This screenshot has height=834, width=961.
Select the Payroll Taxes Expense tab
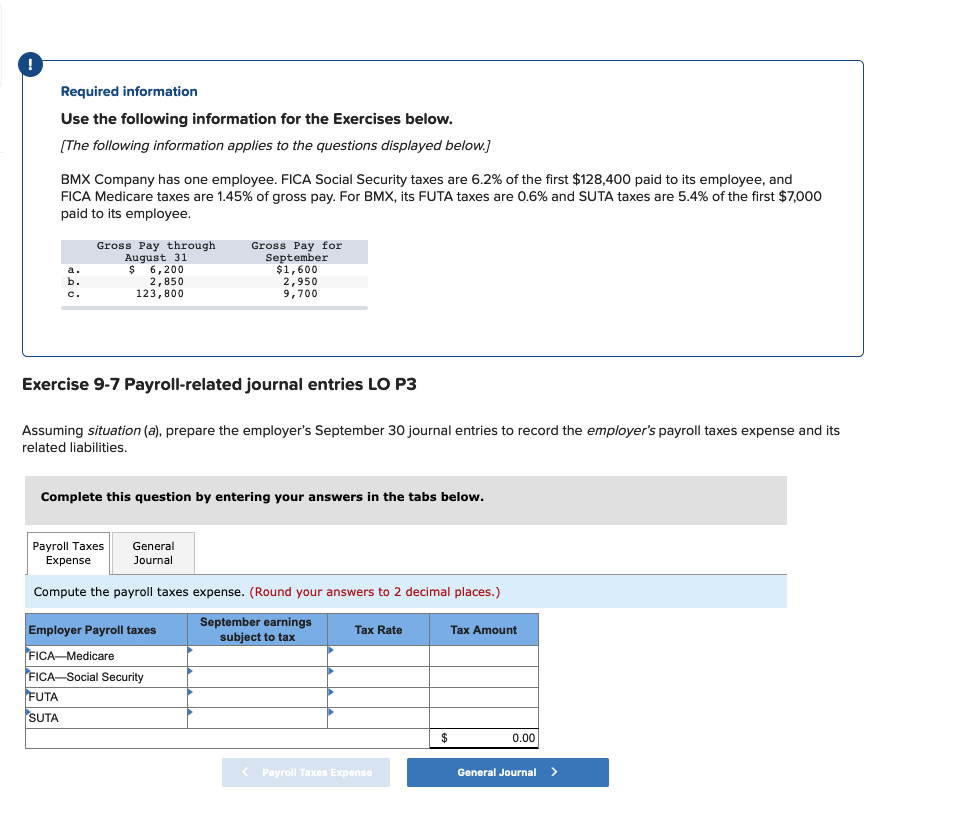click(x=67, y=553)
